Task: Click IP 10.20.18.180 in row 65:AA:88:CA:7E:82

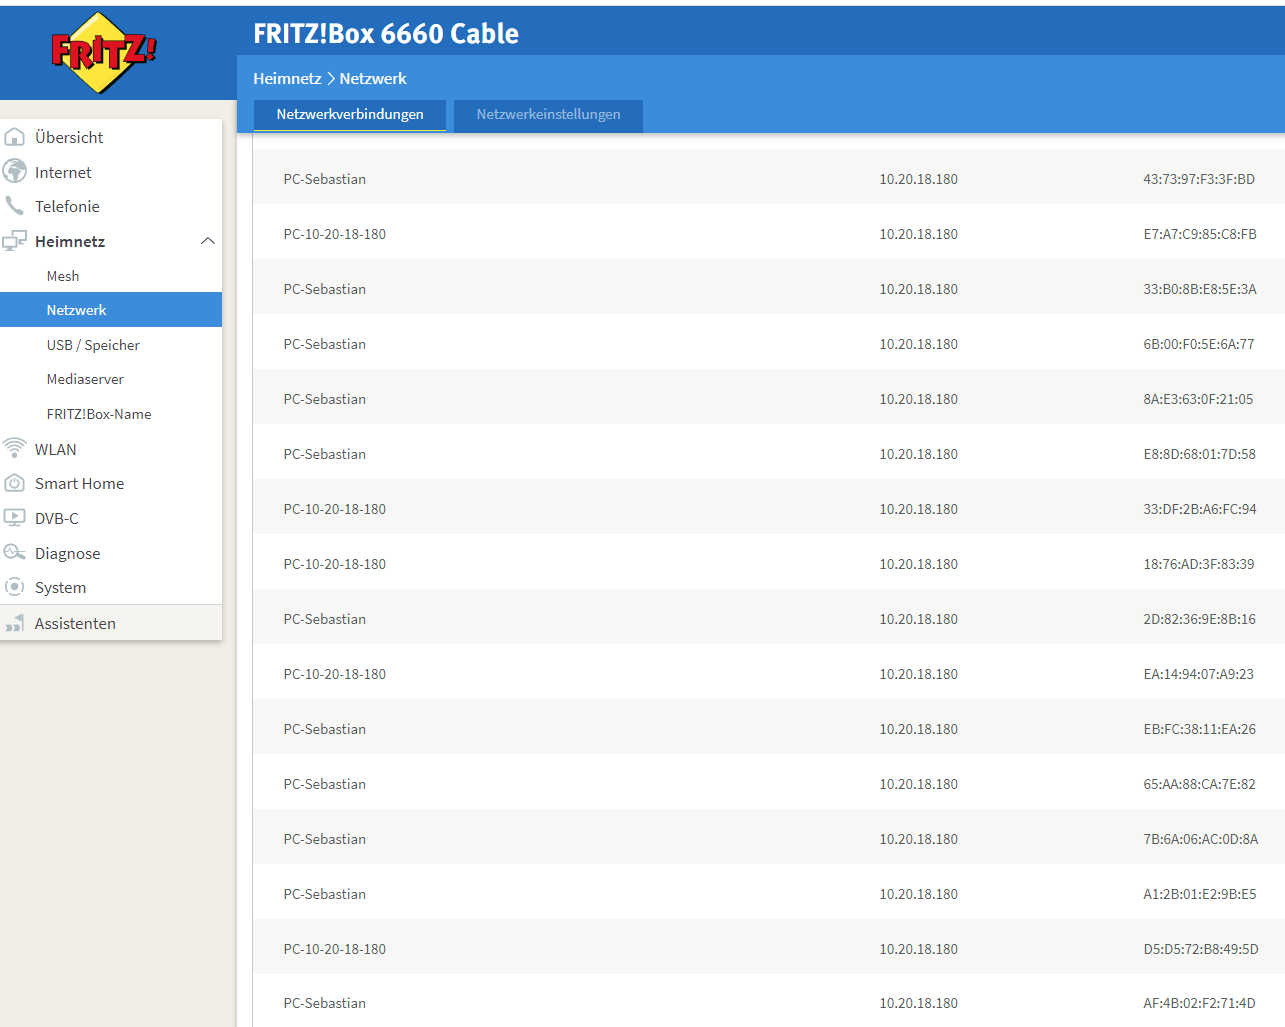Action: click(x=919, y=784)
